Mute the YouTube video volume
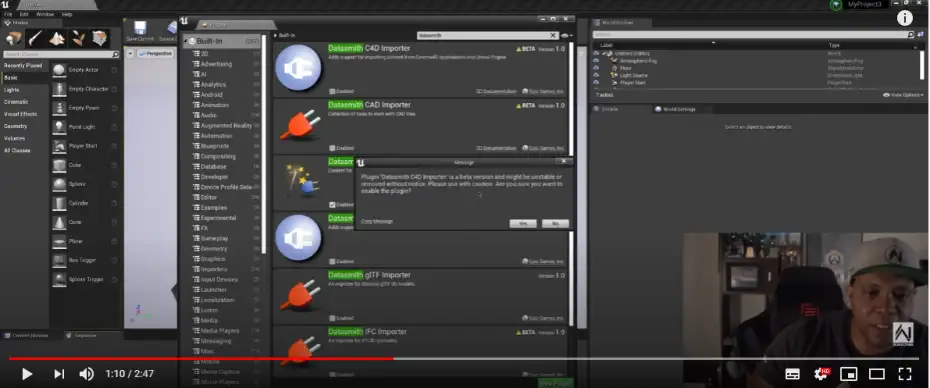The height and width of the screenshot is (388, 930). (x=87, y=374)
